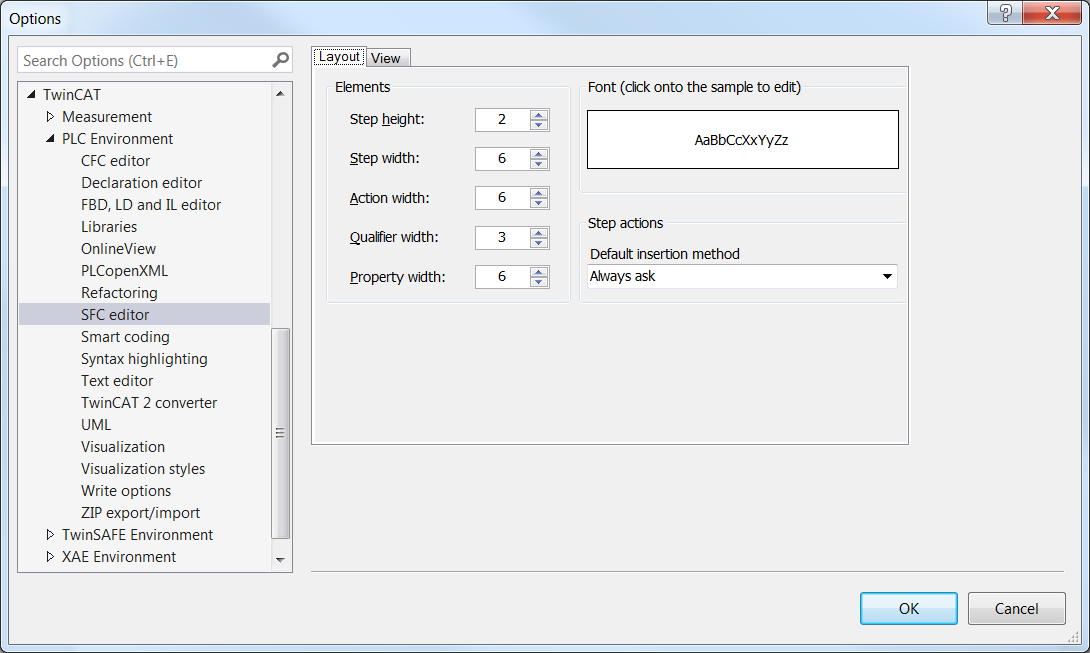Click the tree scrollbar up arrow
Image resolution: width=1090 pixels, height=653 pixels.
280,94
